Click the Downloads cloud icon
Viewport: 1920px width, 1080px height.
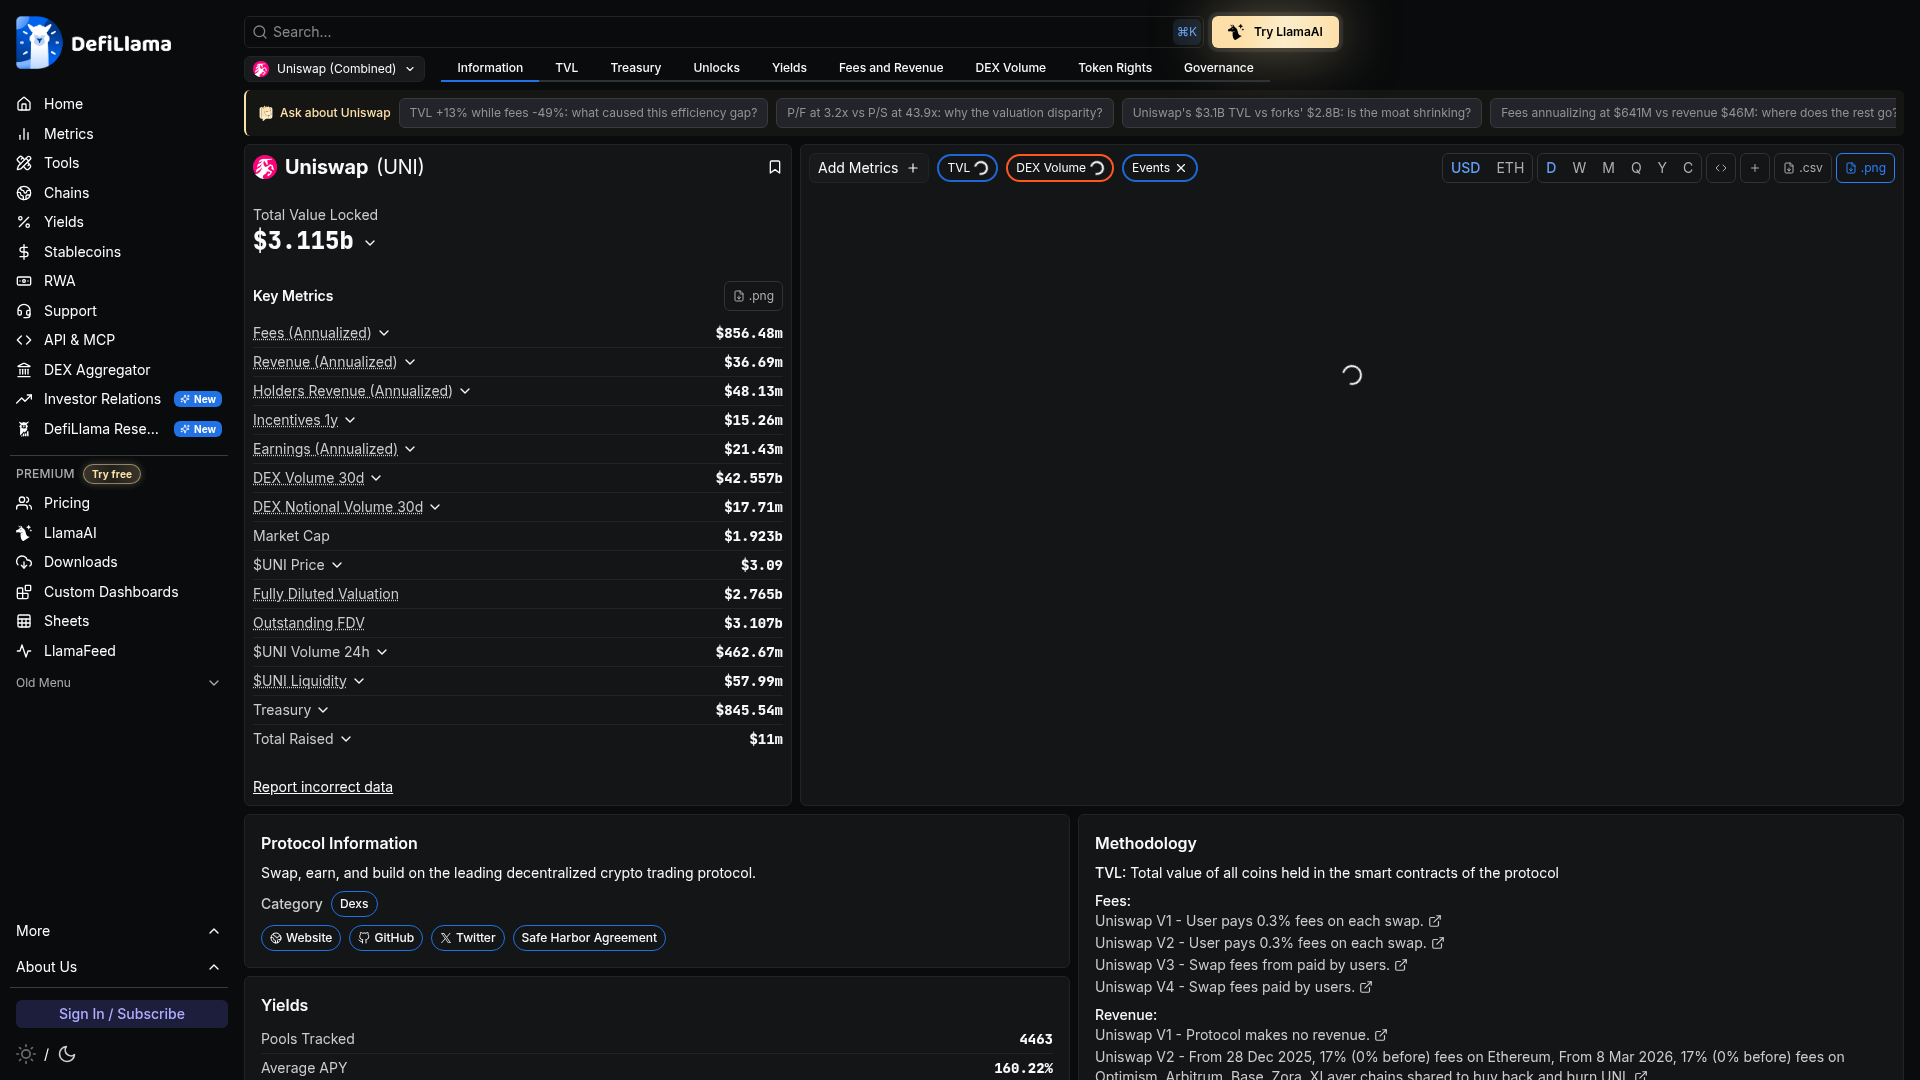pos(24,562)
